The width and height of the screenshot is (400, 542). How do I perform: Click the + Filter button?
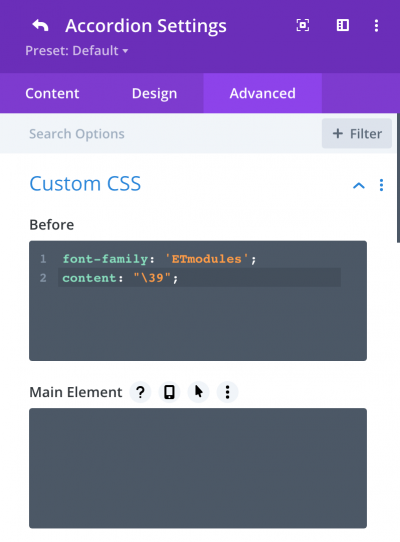point(357,133)
